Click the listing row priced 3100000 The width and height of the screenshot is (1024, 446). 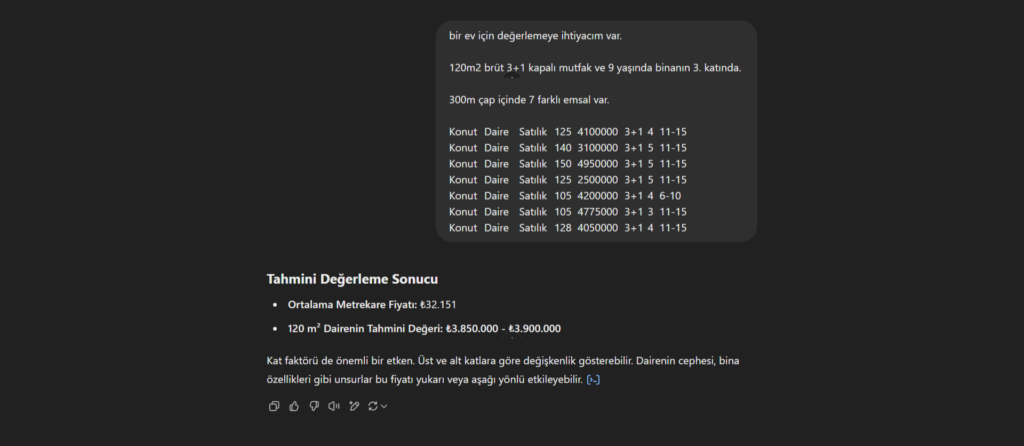tap(567, 148)
